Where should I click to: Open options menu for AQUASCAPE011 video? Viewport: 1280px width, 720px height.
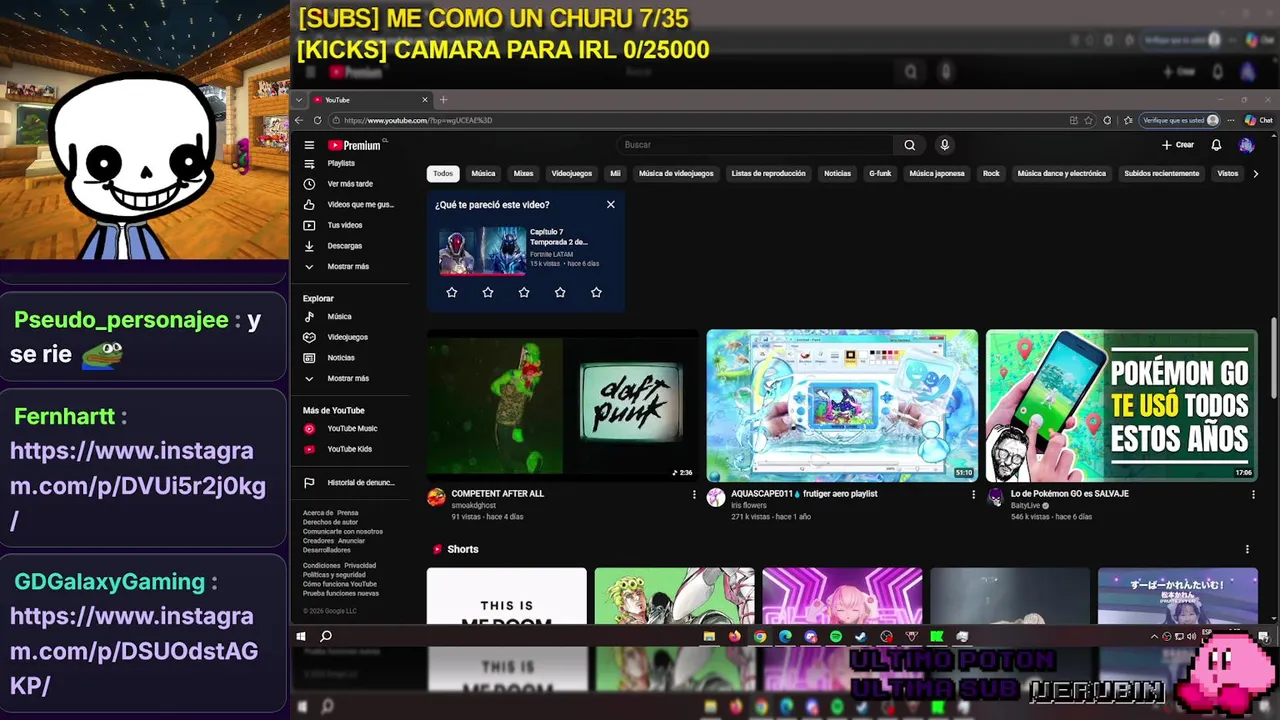973,494
